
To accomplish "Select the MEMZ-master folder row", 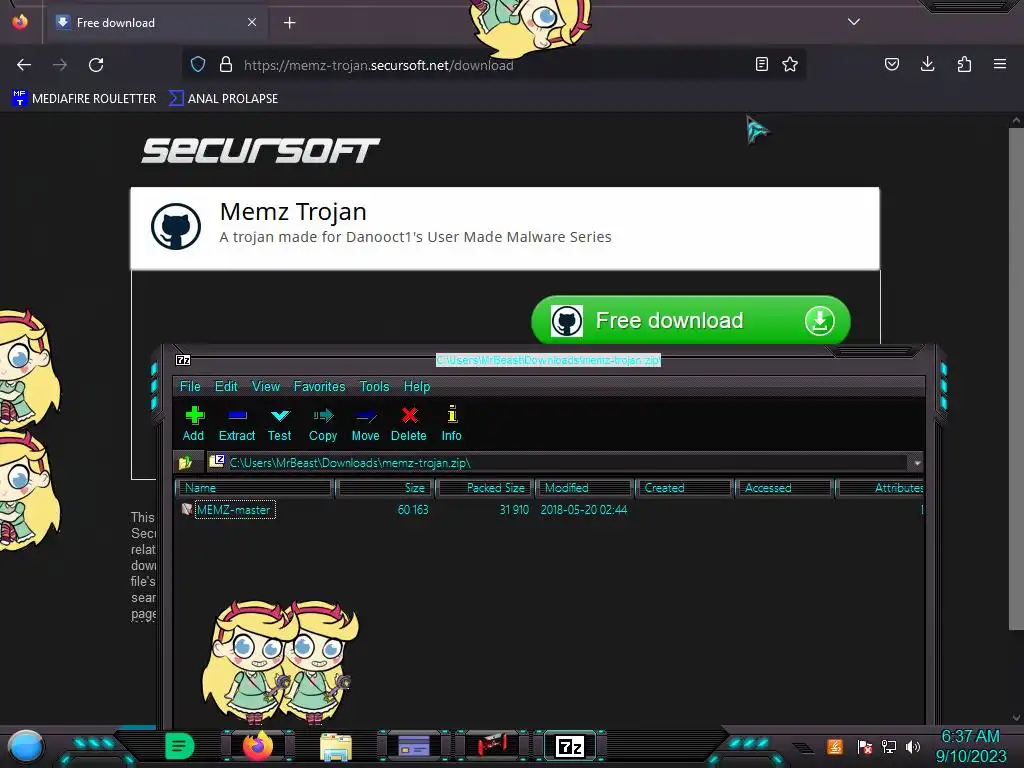I will click(549, 509).
